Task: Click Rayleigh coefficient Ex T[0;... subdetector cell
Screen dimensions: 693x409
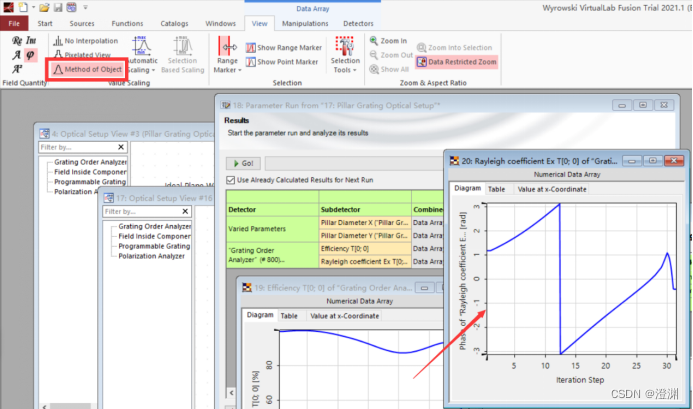Action: tap(365, 262)
